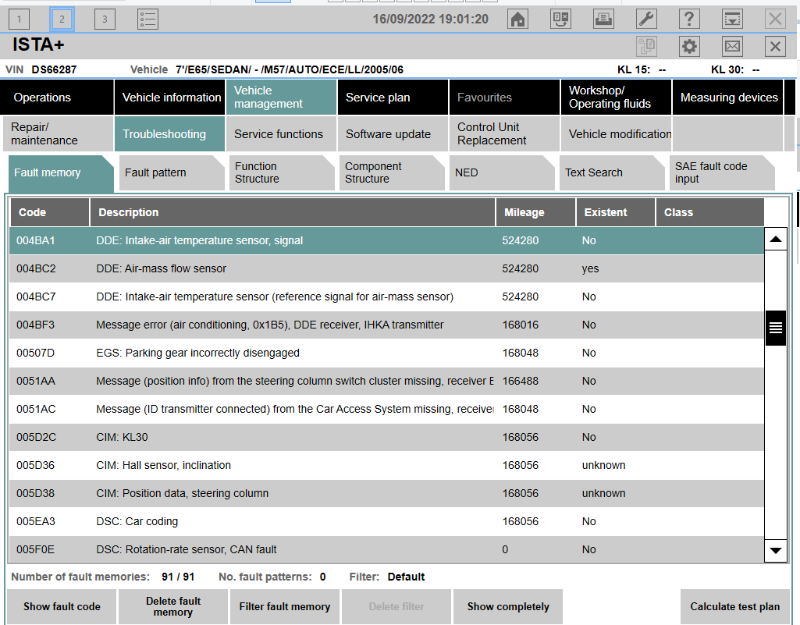Image resolution: width=800 pixels, height=625 pixels.
Task: Click the print icon in toolbar
Action: tap(603, 19)
